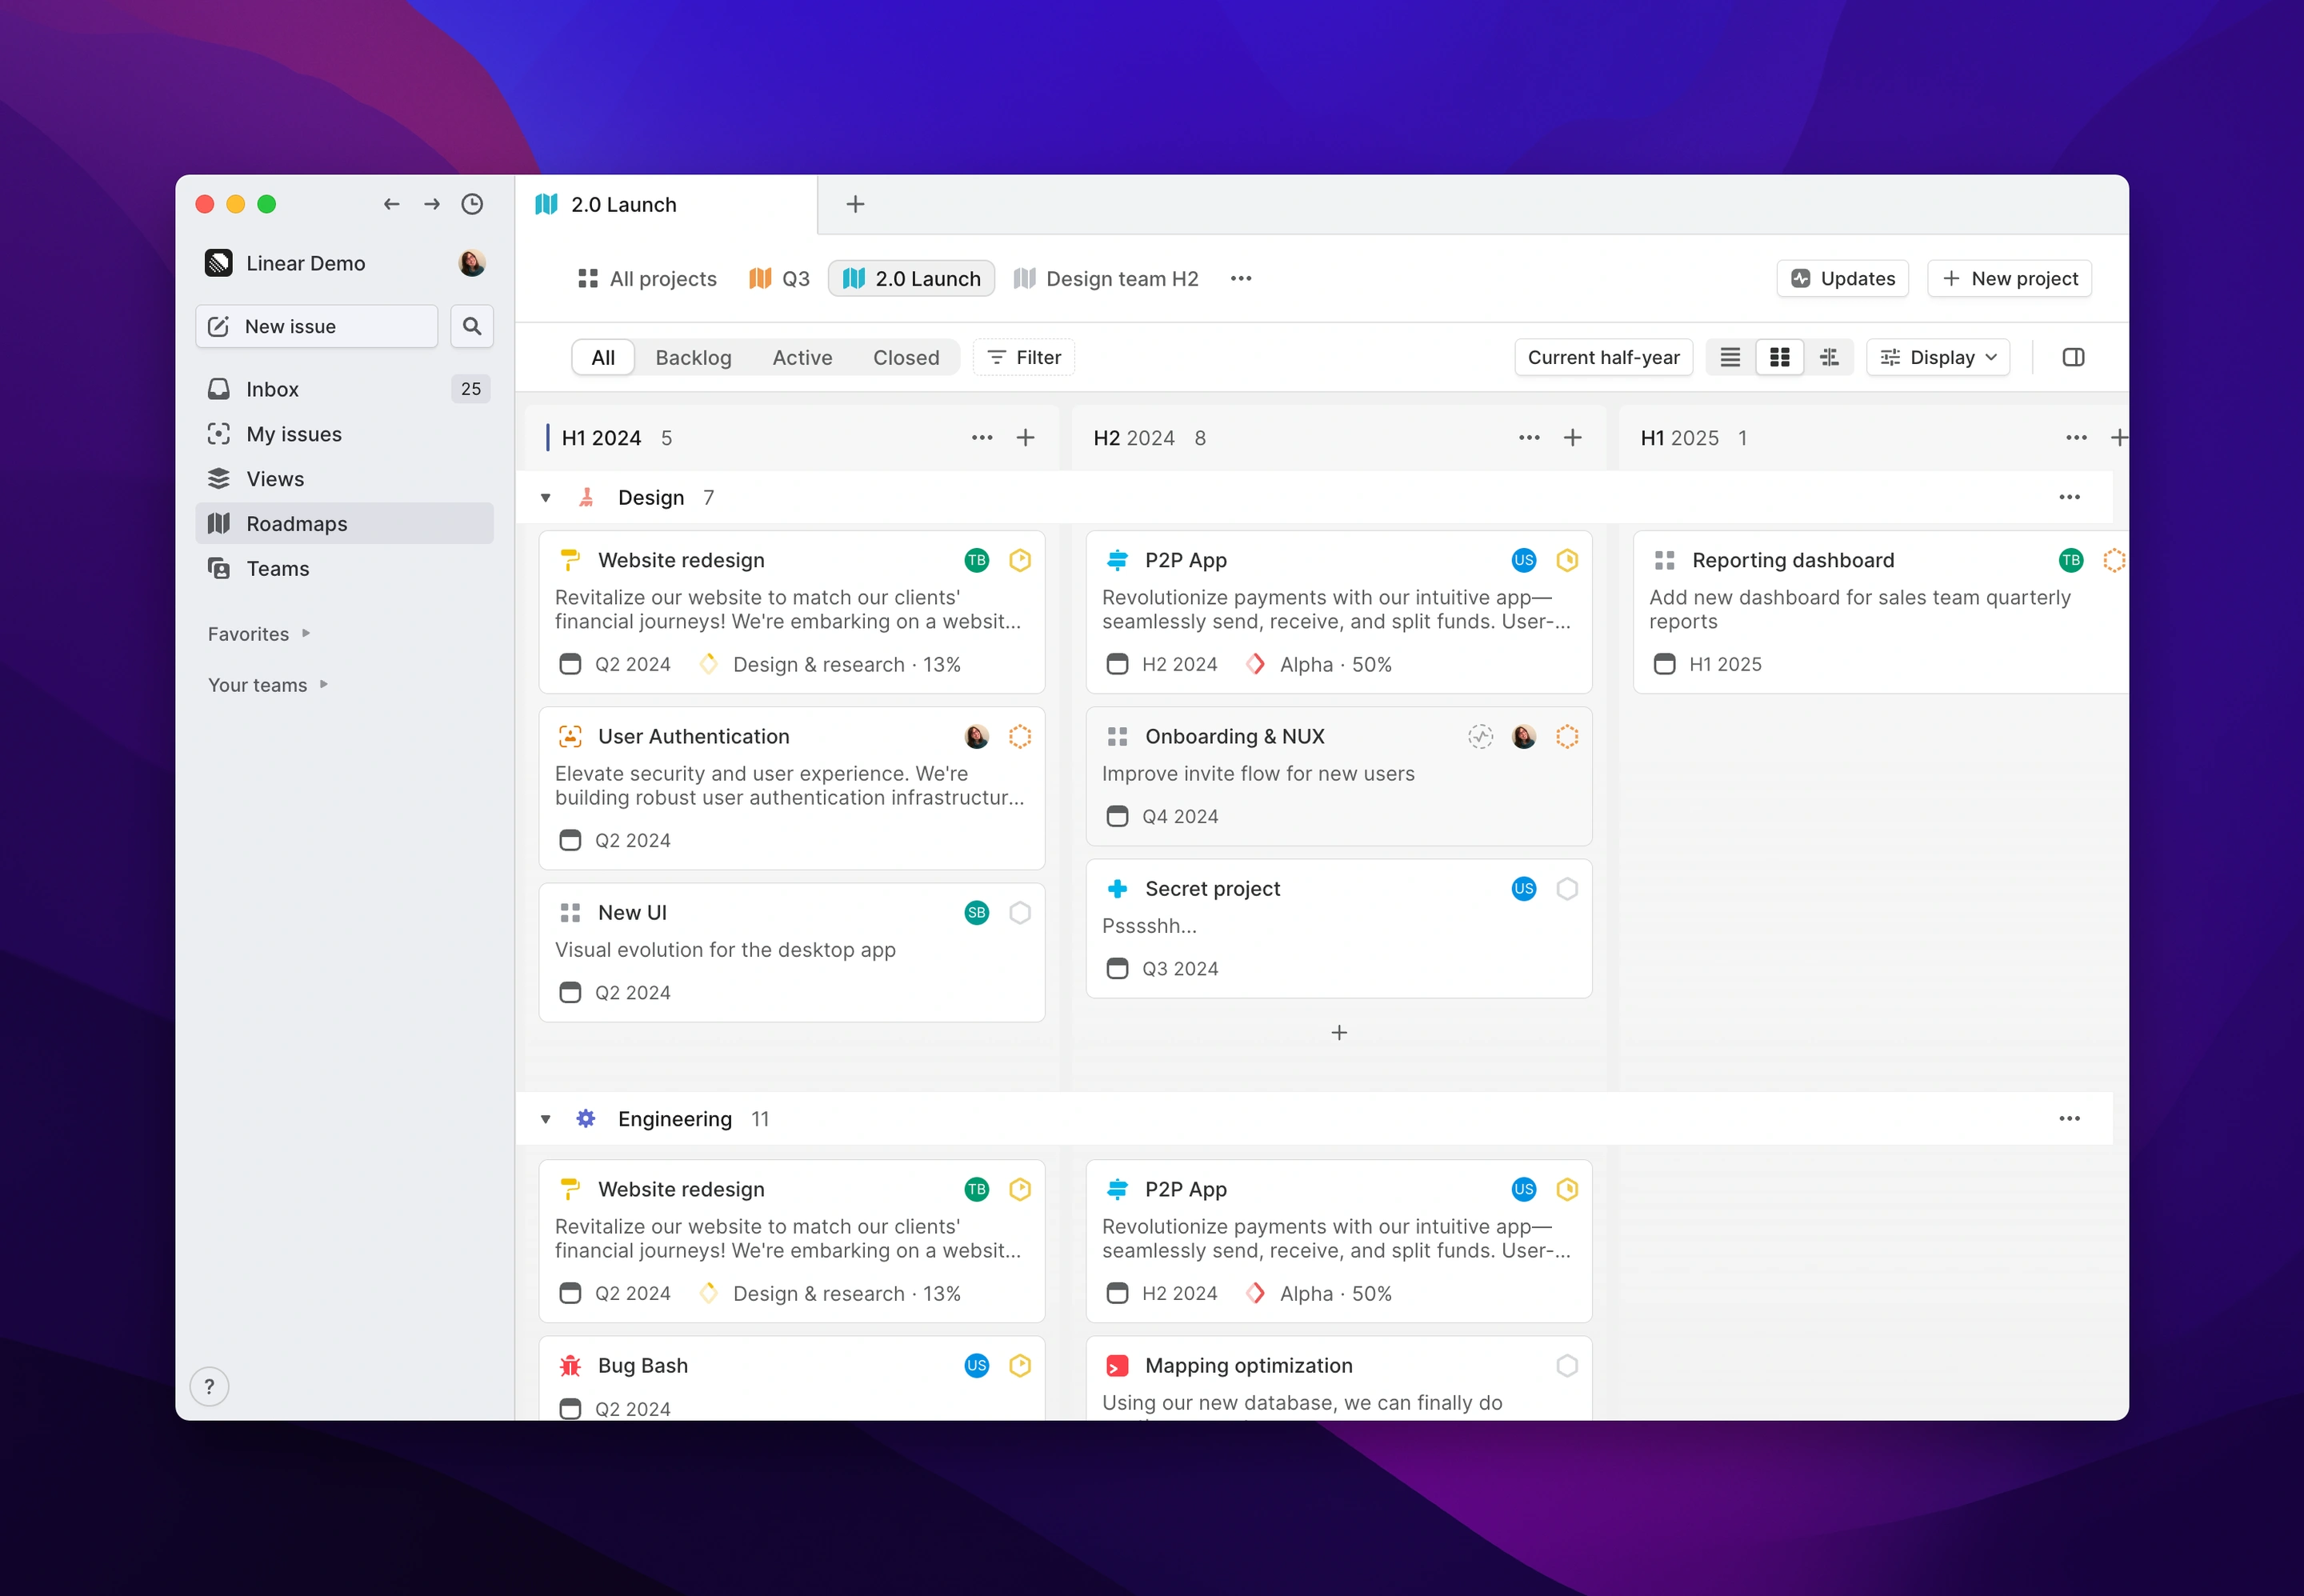Open a new tab with the plus icon
This screenshot has height=1596, width=2304.
(855, 204)
